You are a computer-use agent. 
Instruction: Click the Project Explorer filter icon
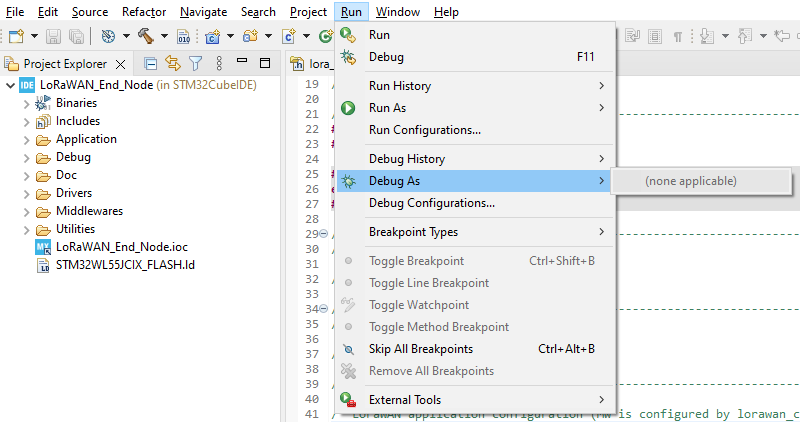tap(196, 63)
